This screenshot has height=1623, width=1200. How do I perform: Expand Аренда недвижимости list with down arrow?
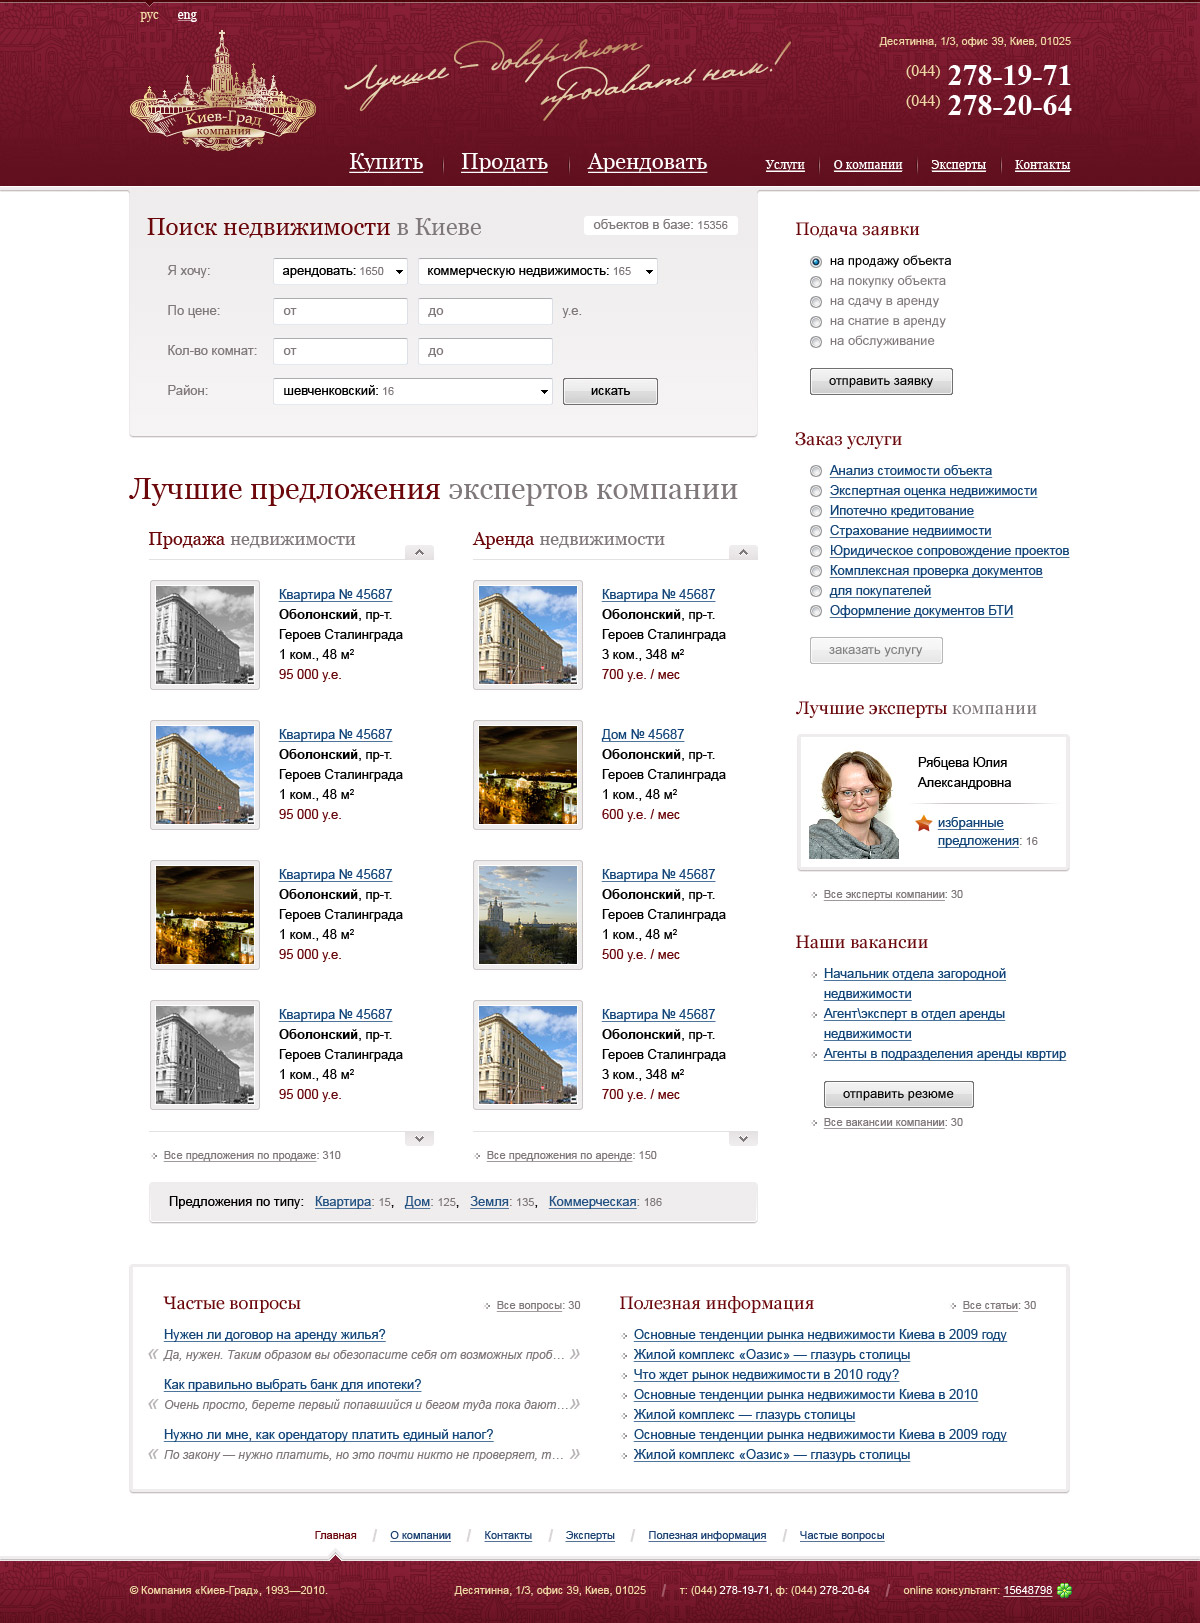click(743, 1138)
